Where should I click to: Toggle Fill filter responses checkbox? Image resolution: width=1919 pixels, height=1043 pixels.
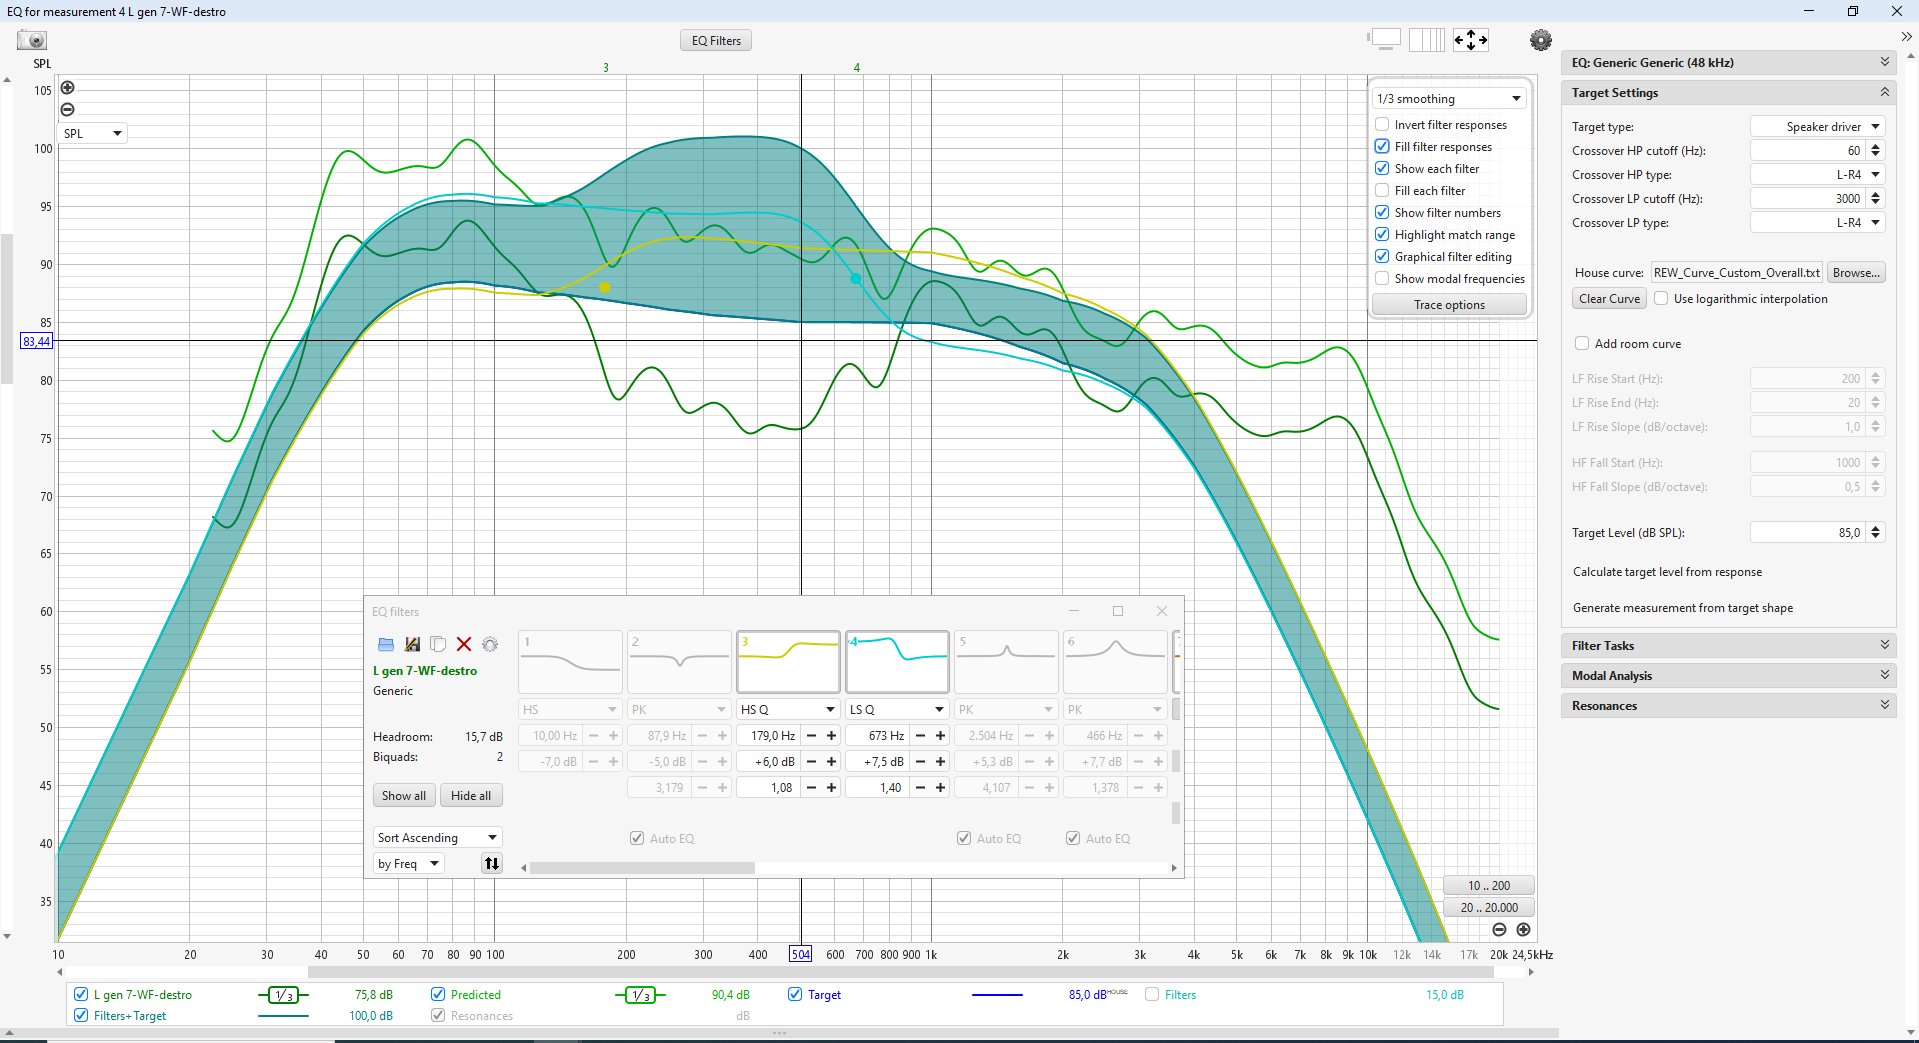tap(1382, 146)
